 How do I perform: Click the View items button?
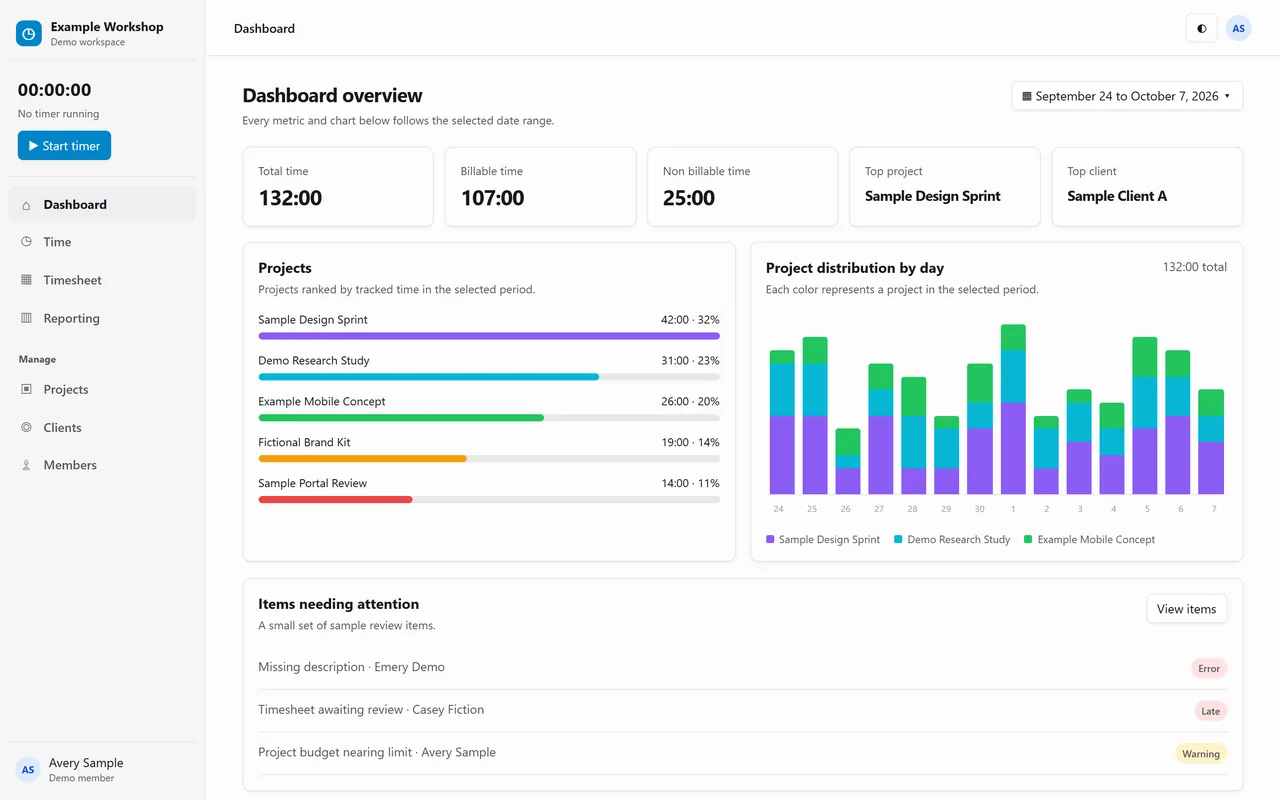tap(1186, 609)
